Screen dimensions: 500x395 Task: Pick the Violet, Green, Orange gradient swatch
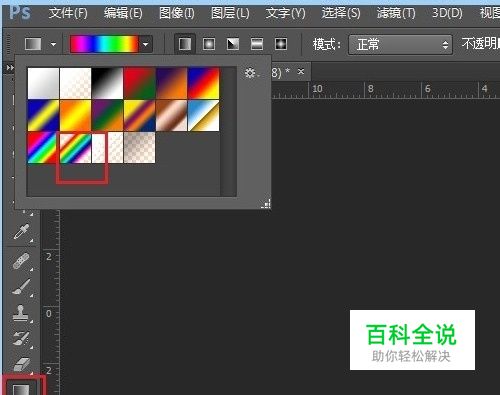[x=107, y=115]
